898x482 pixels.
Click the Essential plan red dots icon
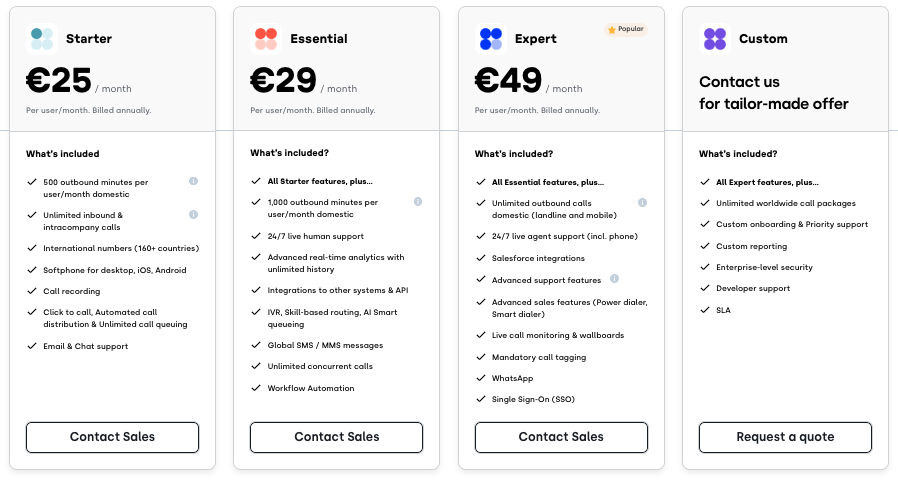[266, 39]
